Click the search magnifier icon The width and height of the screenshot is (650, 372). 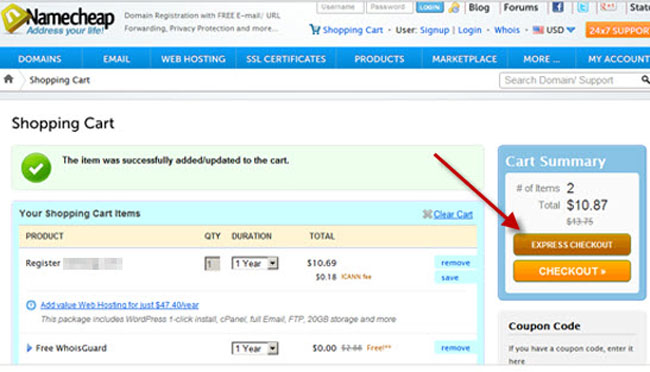tap(645, 79)
